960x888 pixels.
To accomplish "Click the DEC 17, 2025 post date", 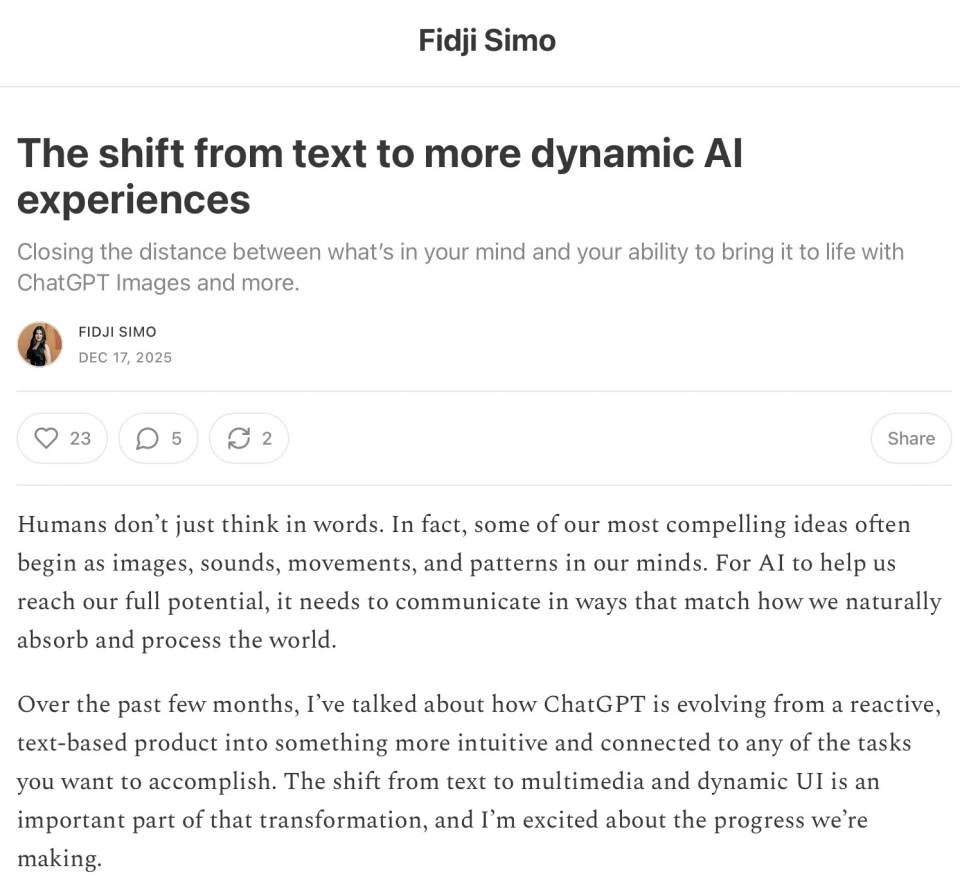I will [125, 358].
